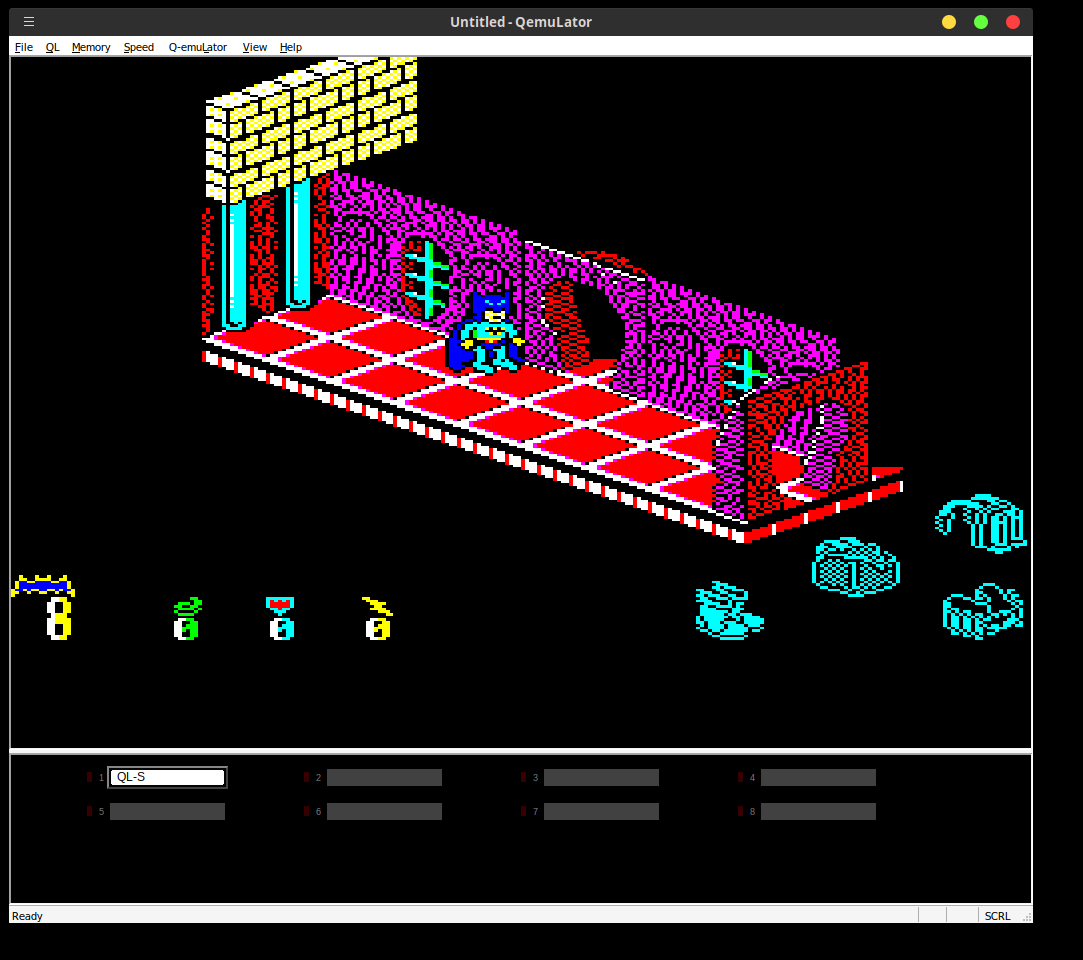Open the View menu
The image size is (1083, 960).
click(x=254, y=47)
